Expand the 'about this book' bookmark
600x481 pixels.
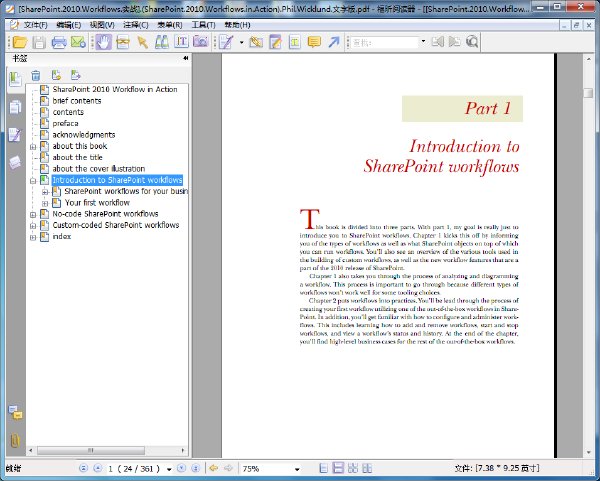coord(33,147)
